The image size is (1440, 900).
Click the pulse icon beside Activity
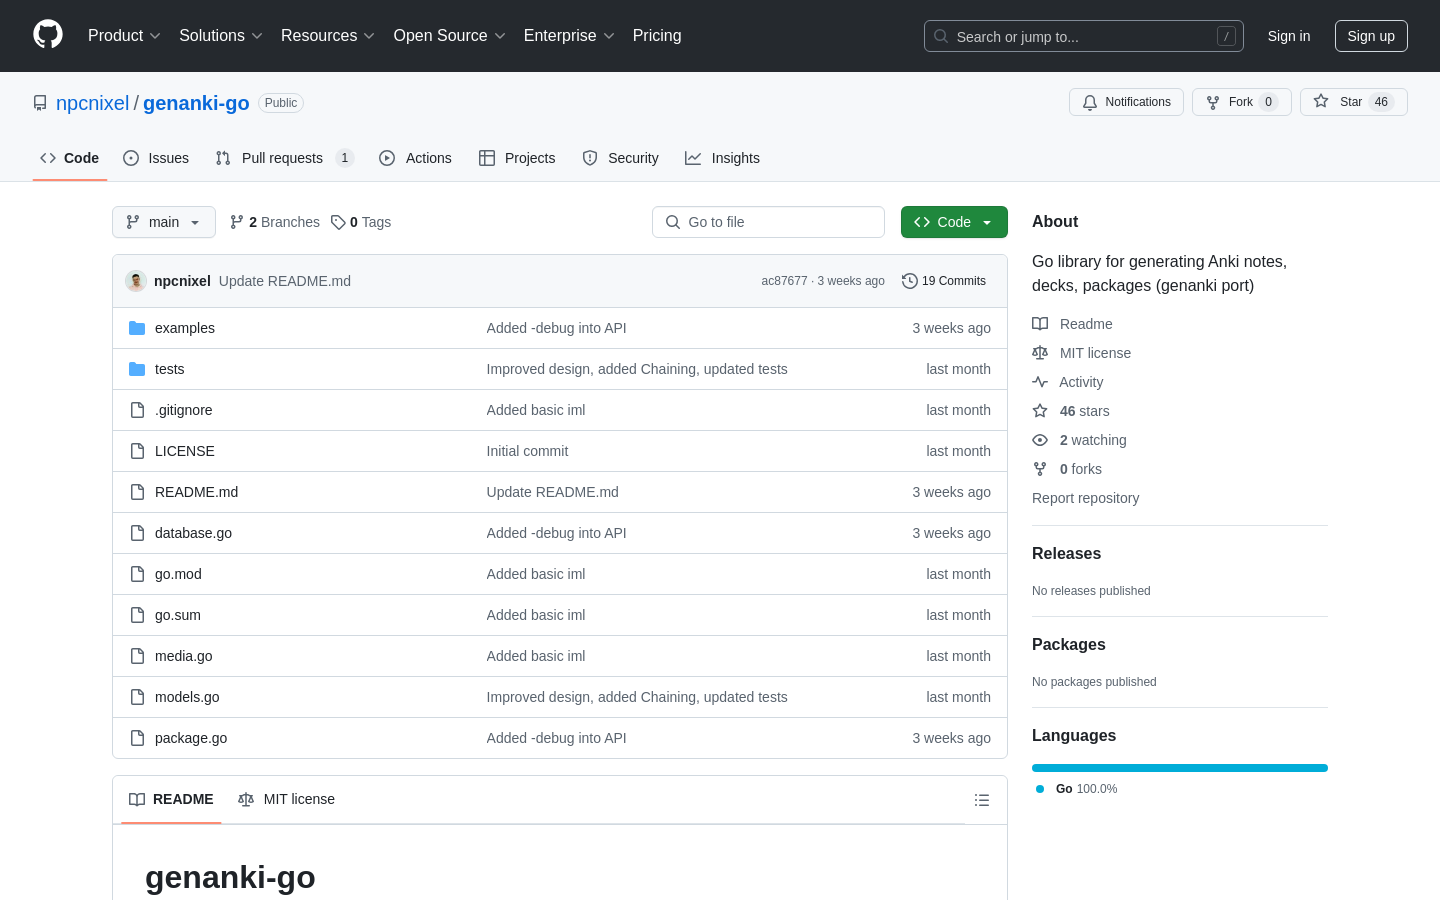[1040, 382]
